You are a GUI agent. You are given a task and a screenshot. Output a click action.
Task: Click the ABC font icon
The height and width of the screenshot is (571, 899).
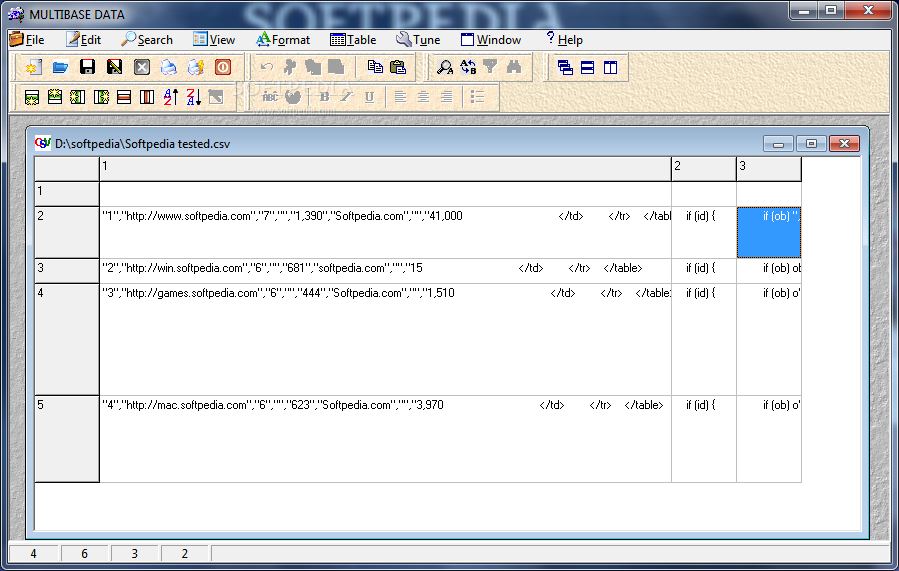click(269, 97)
